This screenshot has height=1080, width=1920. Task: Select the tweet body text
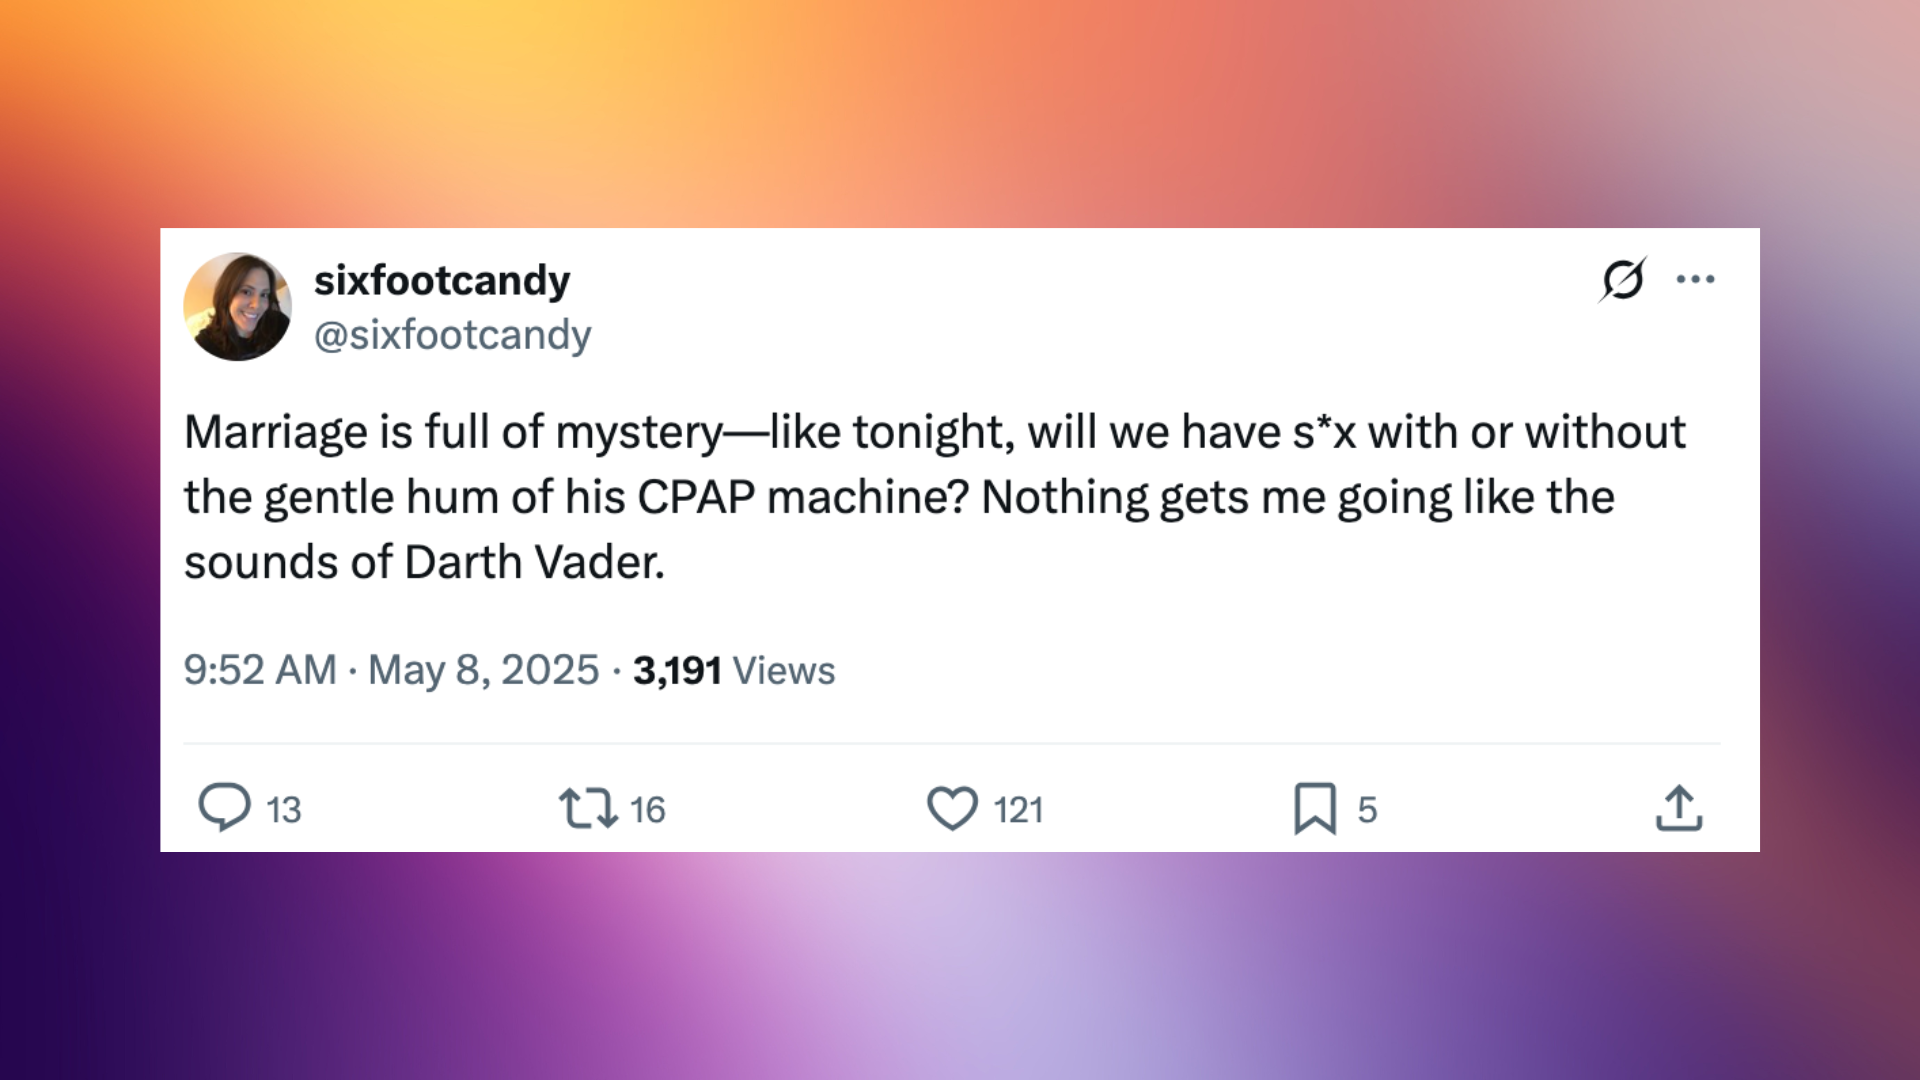pos(900,496)
